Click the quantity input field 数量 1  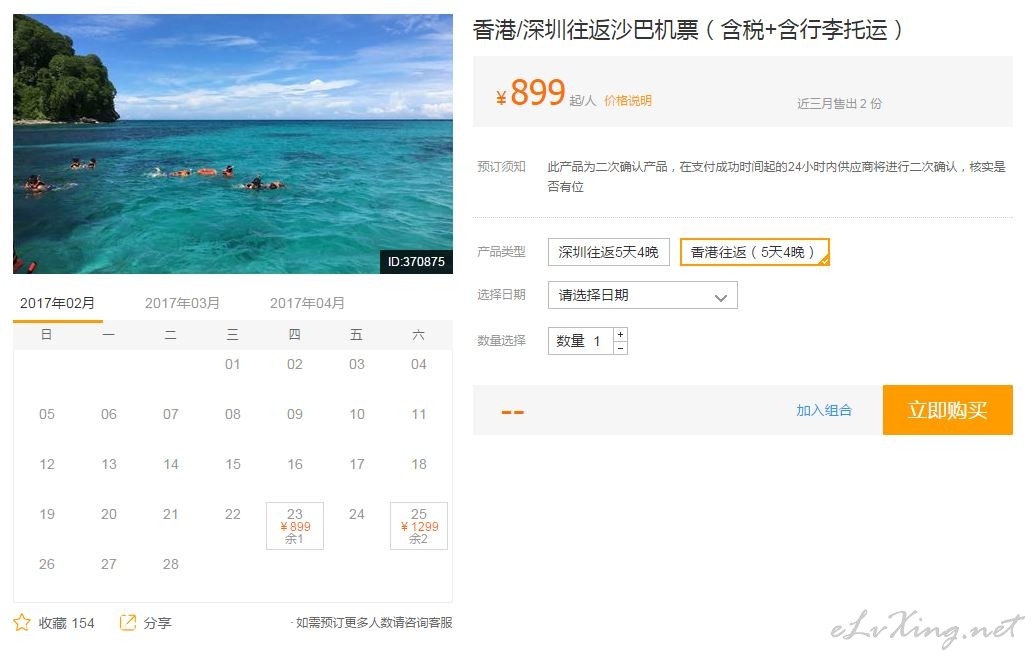[x=581, y=341]
